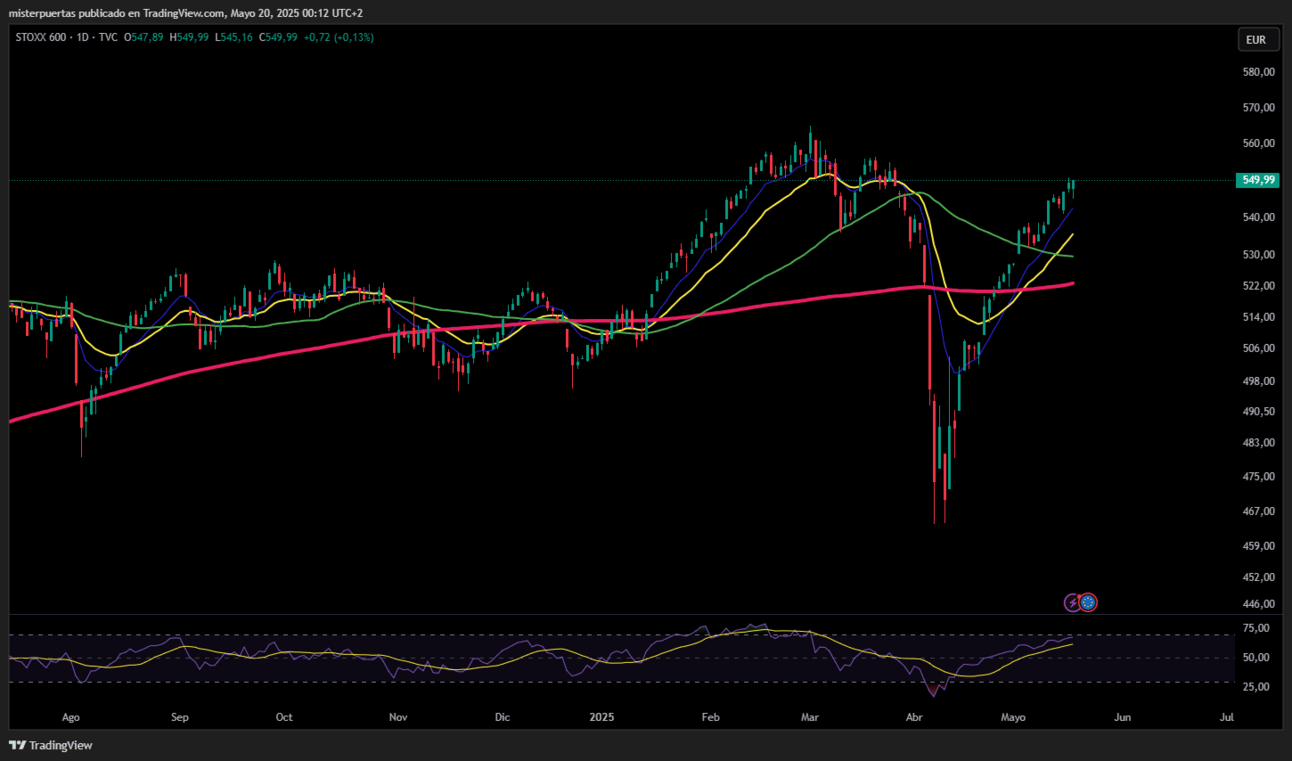Click the purple lightning bolt icon
Screen dimensions: 1292x761
1072,602
